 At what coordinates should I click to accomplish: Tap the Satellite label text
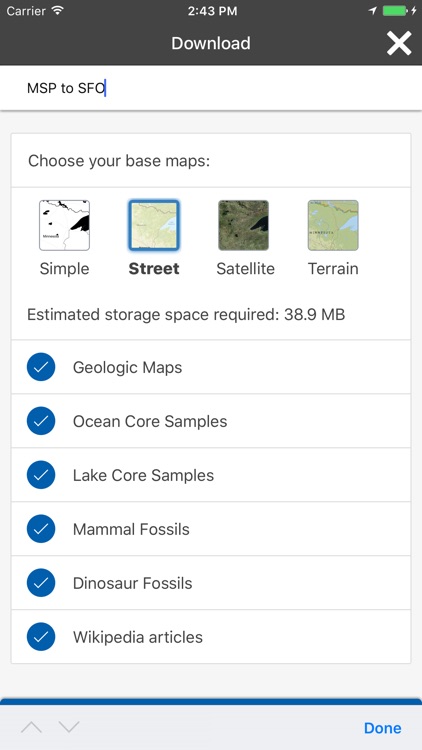[x=245, y=268]
